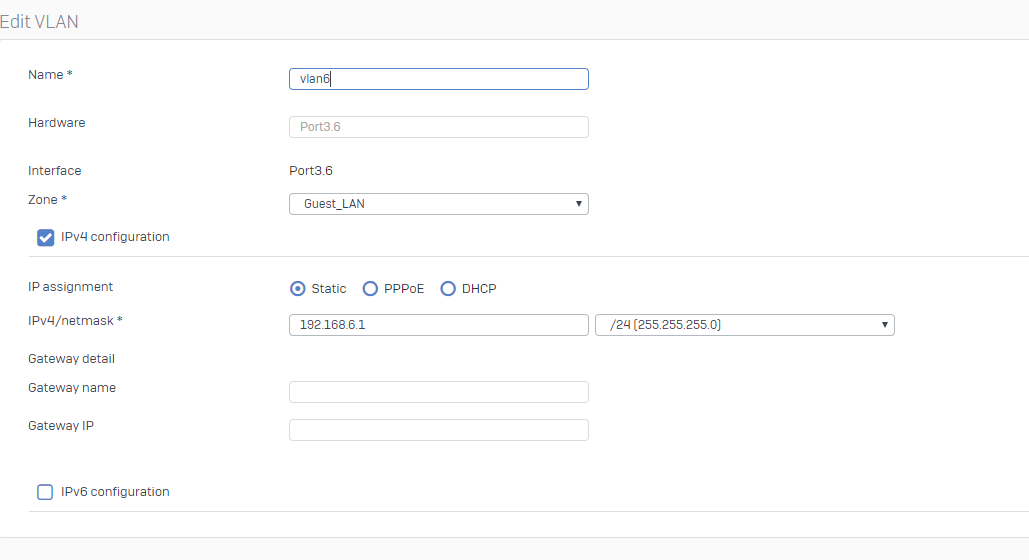Focus the empty Gateway name field

point(438,392)
